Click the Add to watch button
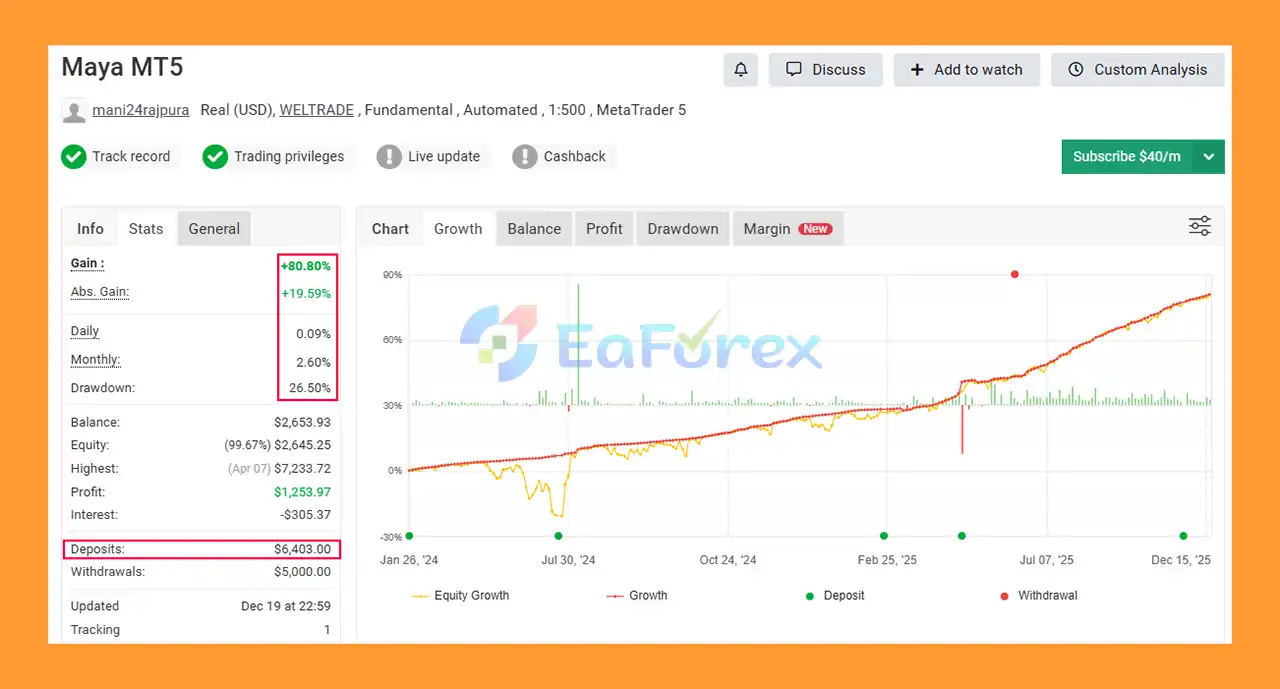This screenshot has width=1280, height=689. click(966, 70)
